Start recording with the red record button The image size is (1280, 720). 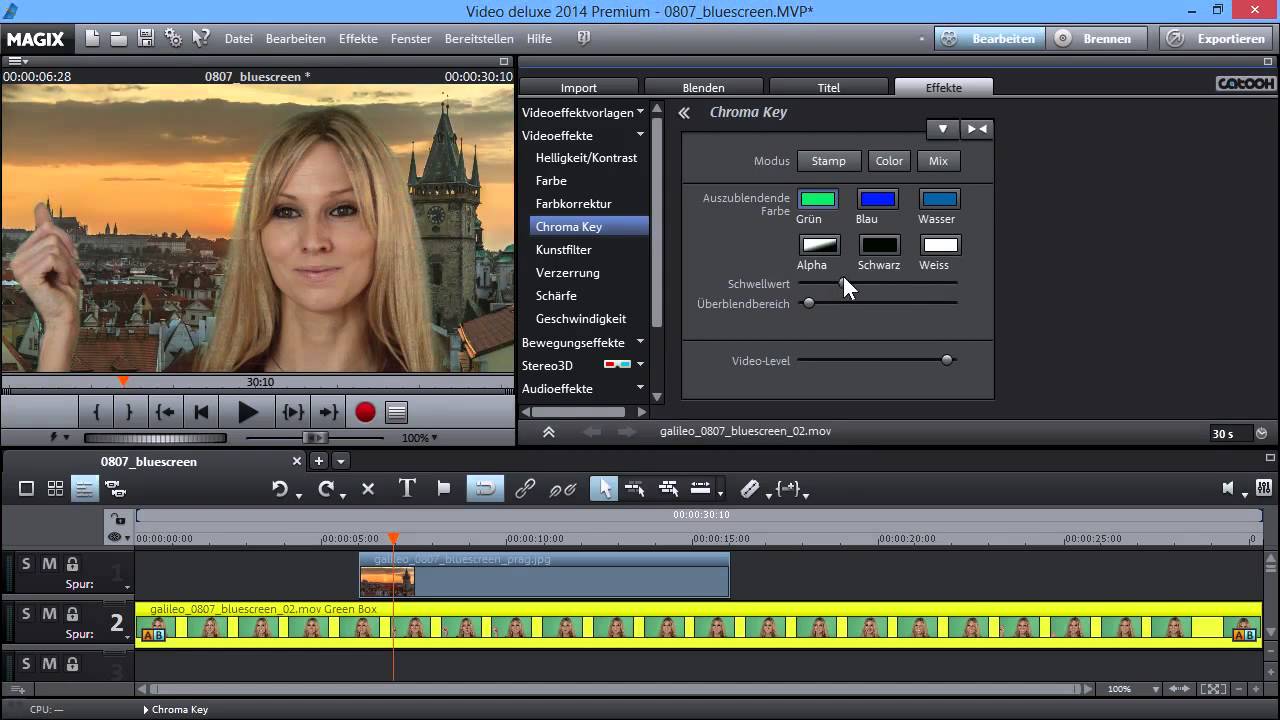pyautogui.click(x=365, y=412)
